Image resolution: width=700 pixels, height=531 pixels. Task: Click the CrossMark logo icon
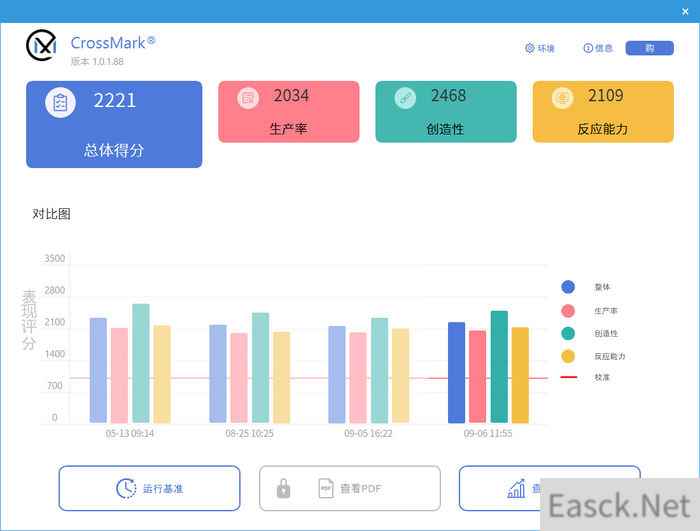pyautogui.click(x=41, y=45)
